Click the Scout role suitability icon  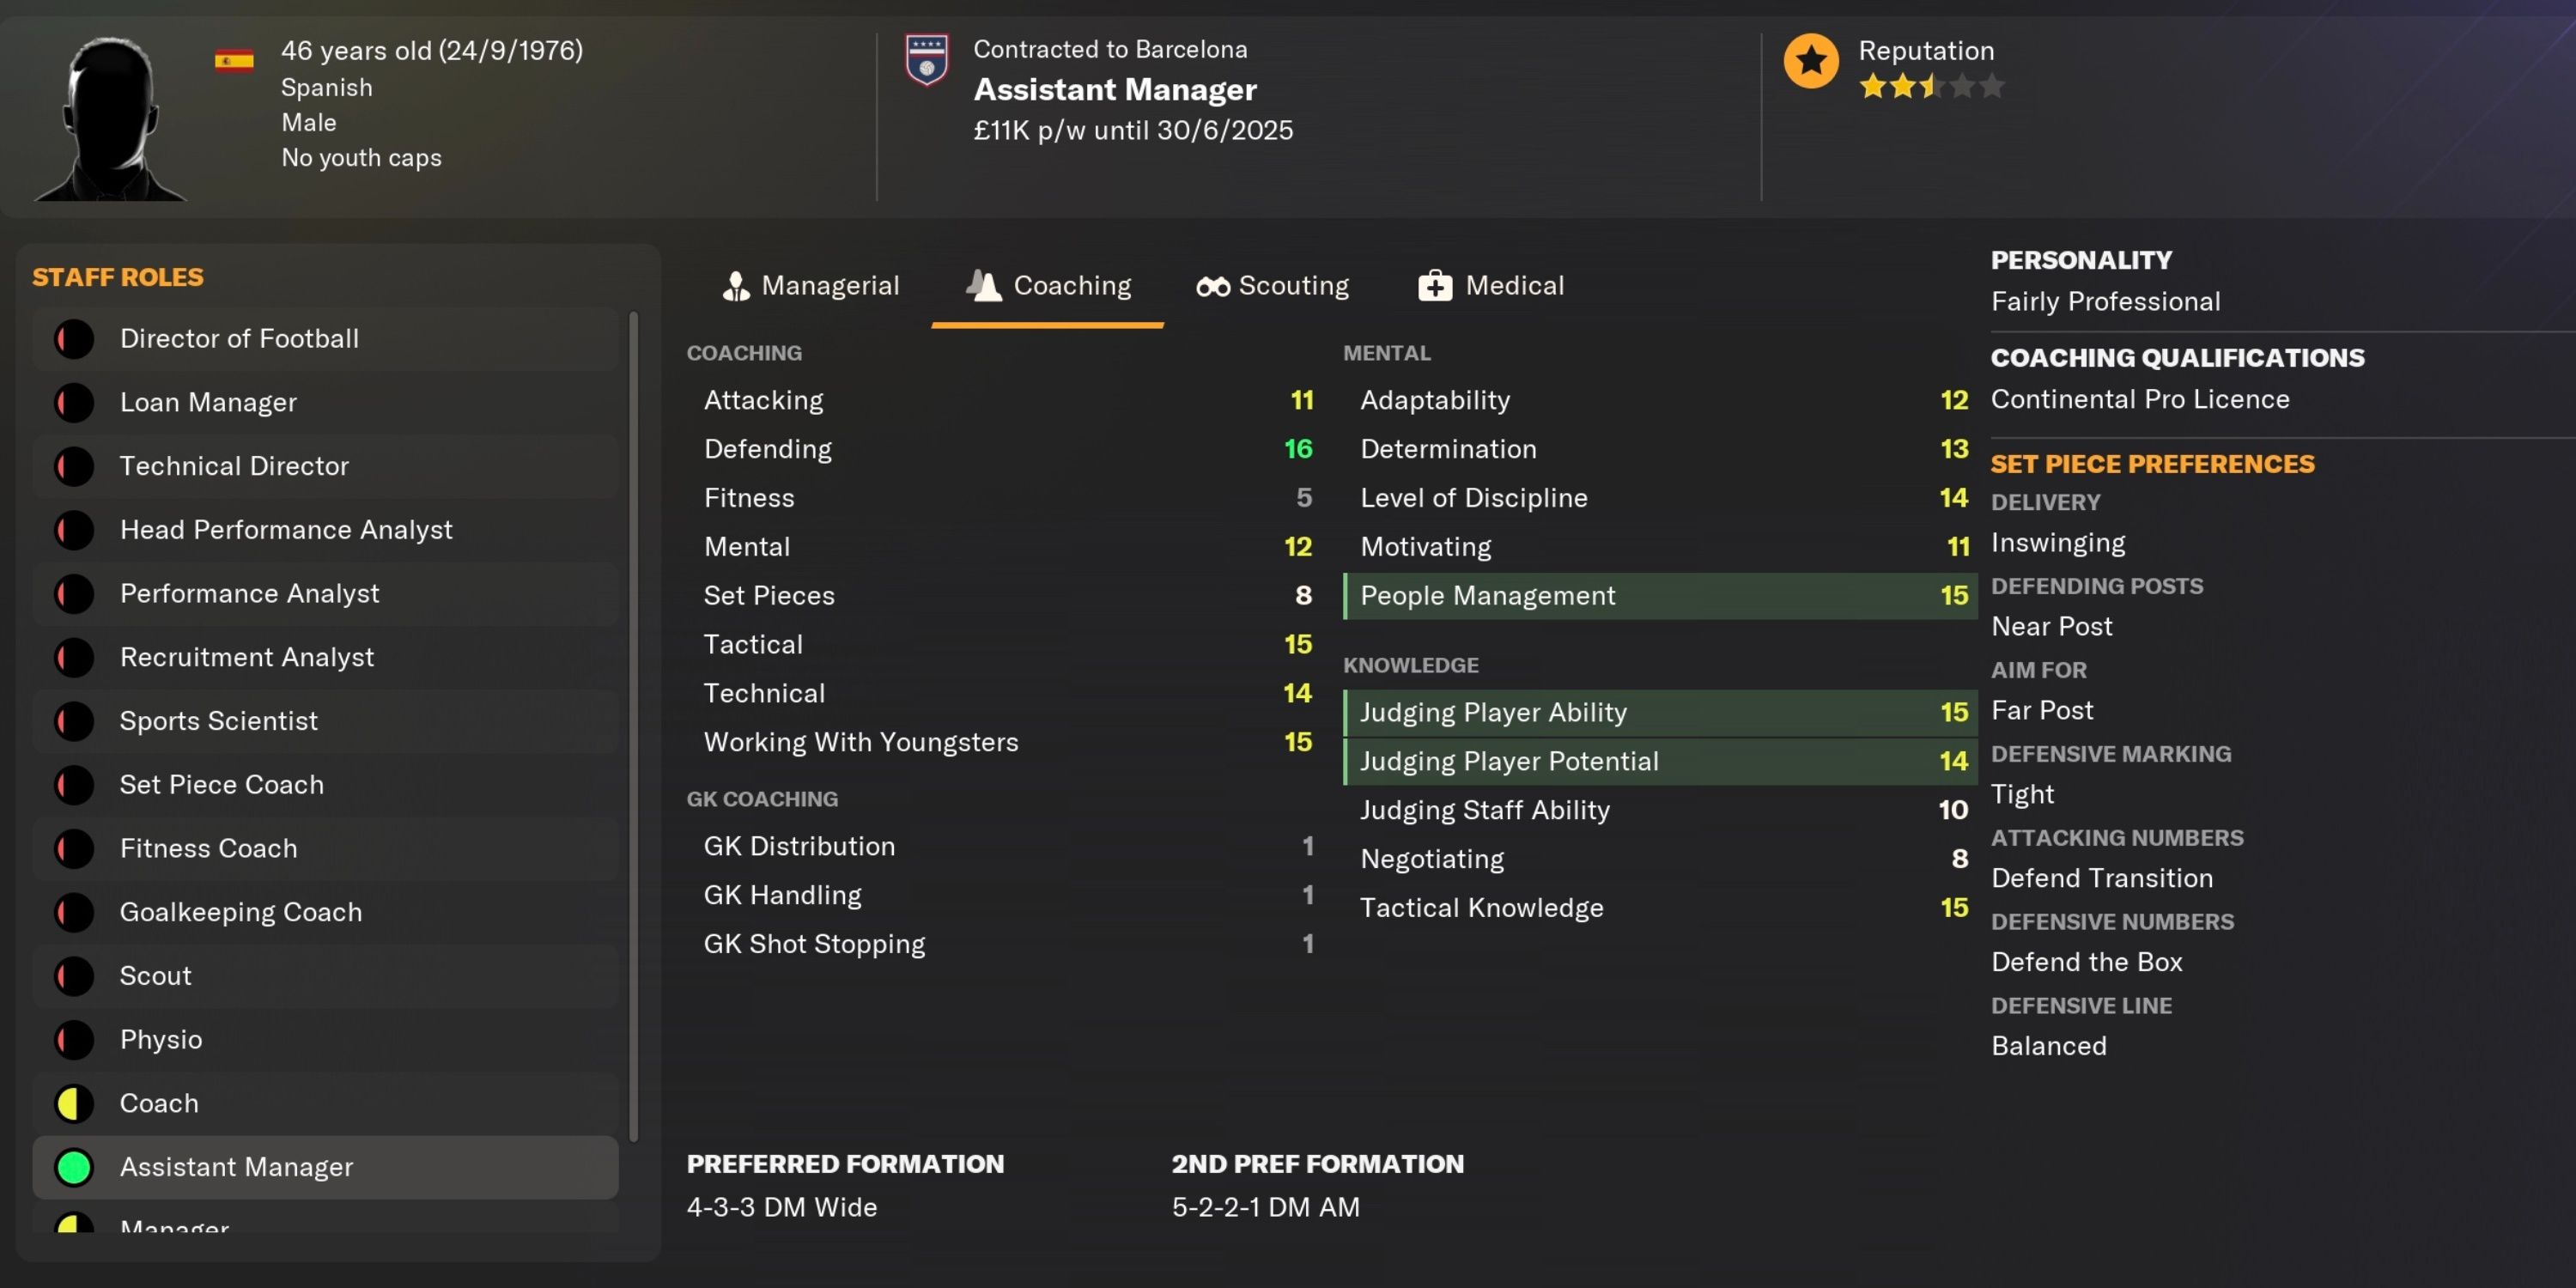tap(74, 976)
